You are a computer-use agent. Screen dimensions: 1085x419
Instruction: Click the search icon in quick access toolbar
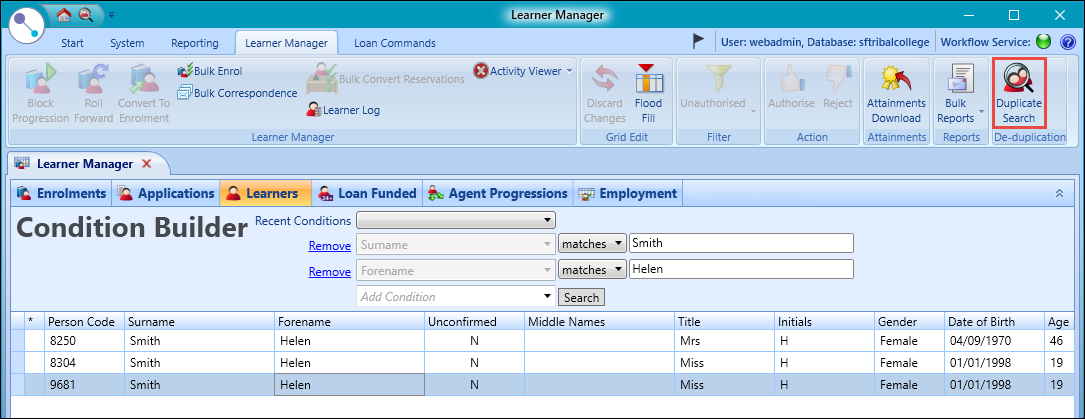tap(86, 14)
